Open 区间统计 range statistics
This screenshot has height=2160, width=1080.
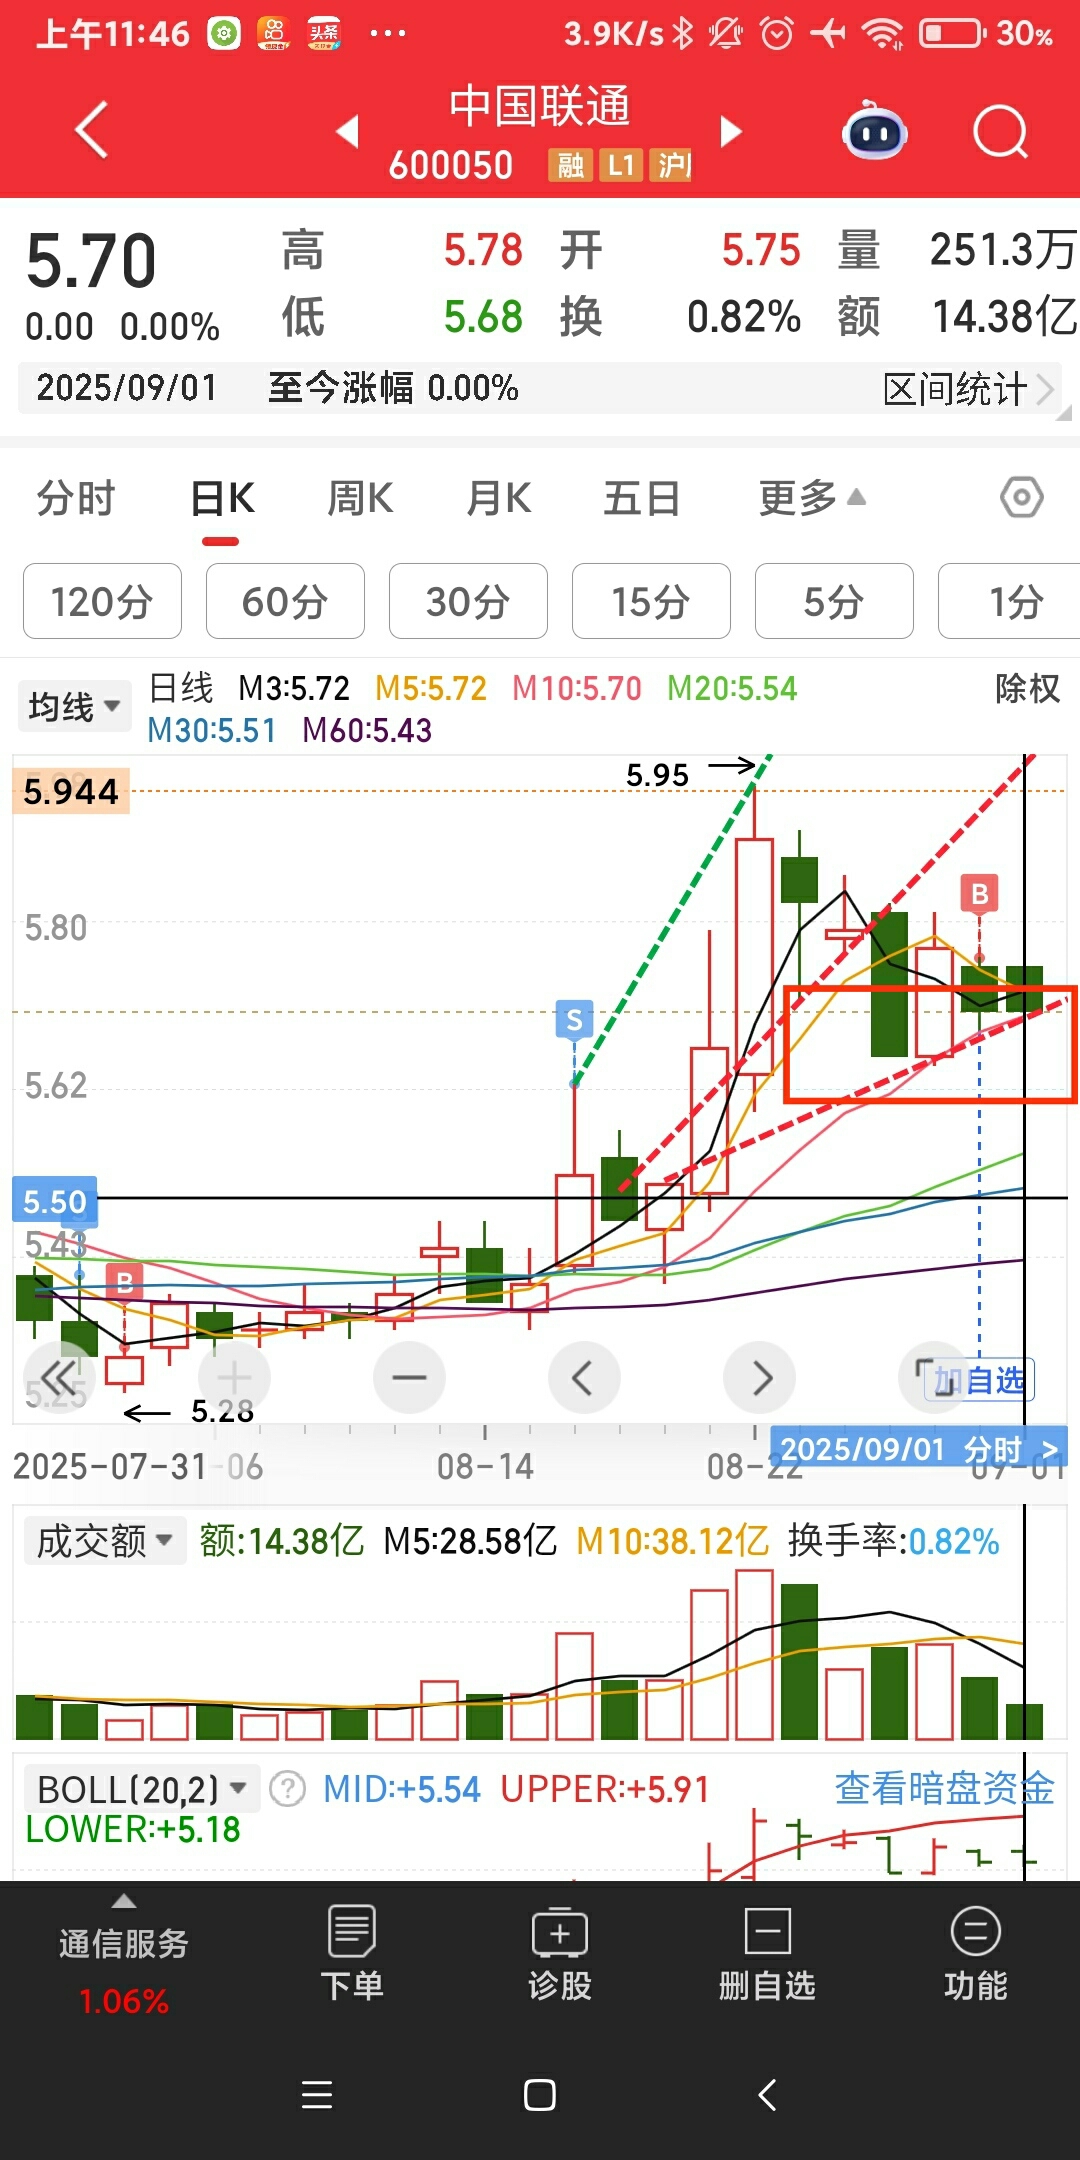[x=967, y=389]
